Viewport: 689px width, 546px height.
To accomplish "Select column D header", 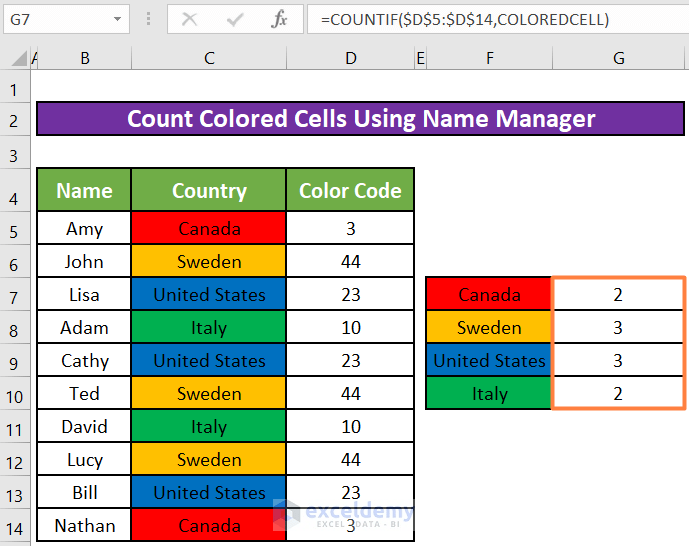I will point(351,58).
